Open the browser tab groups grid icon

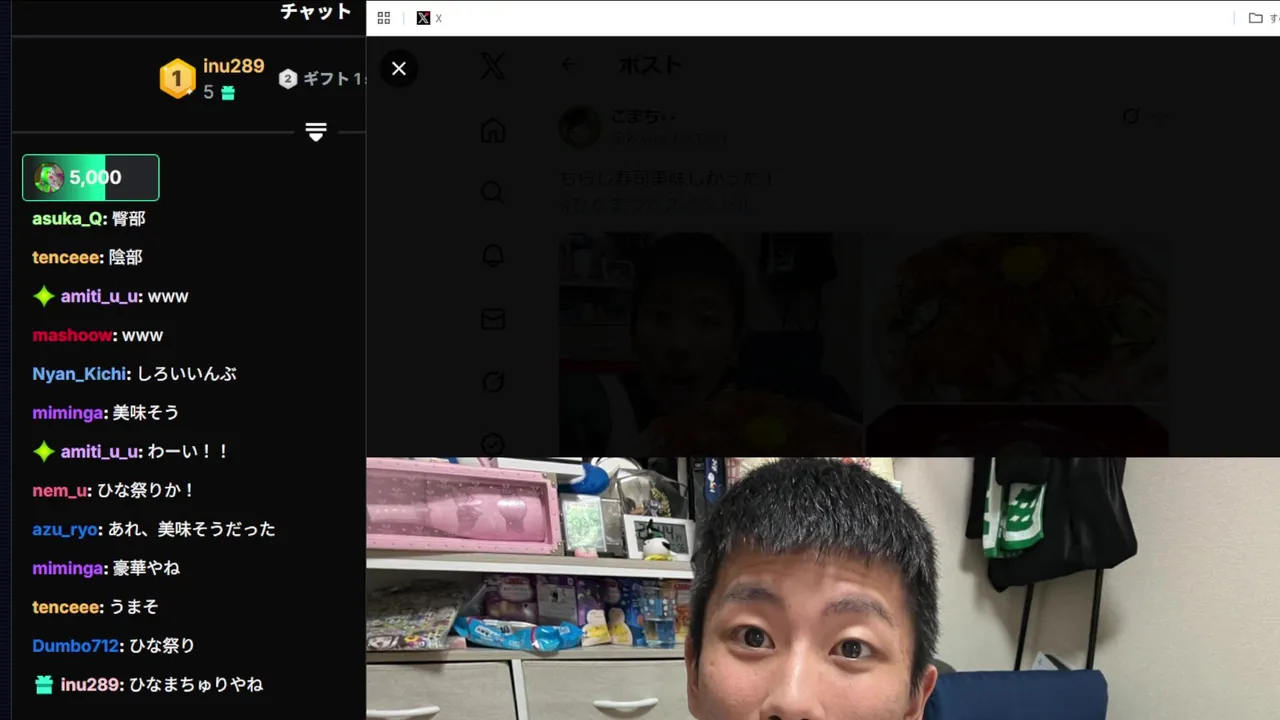(x=384, y=18)
